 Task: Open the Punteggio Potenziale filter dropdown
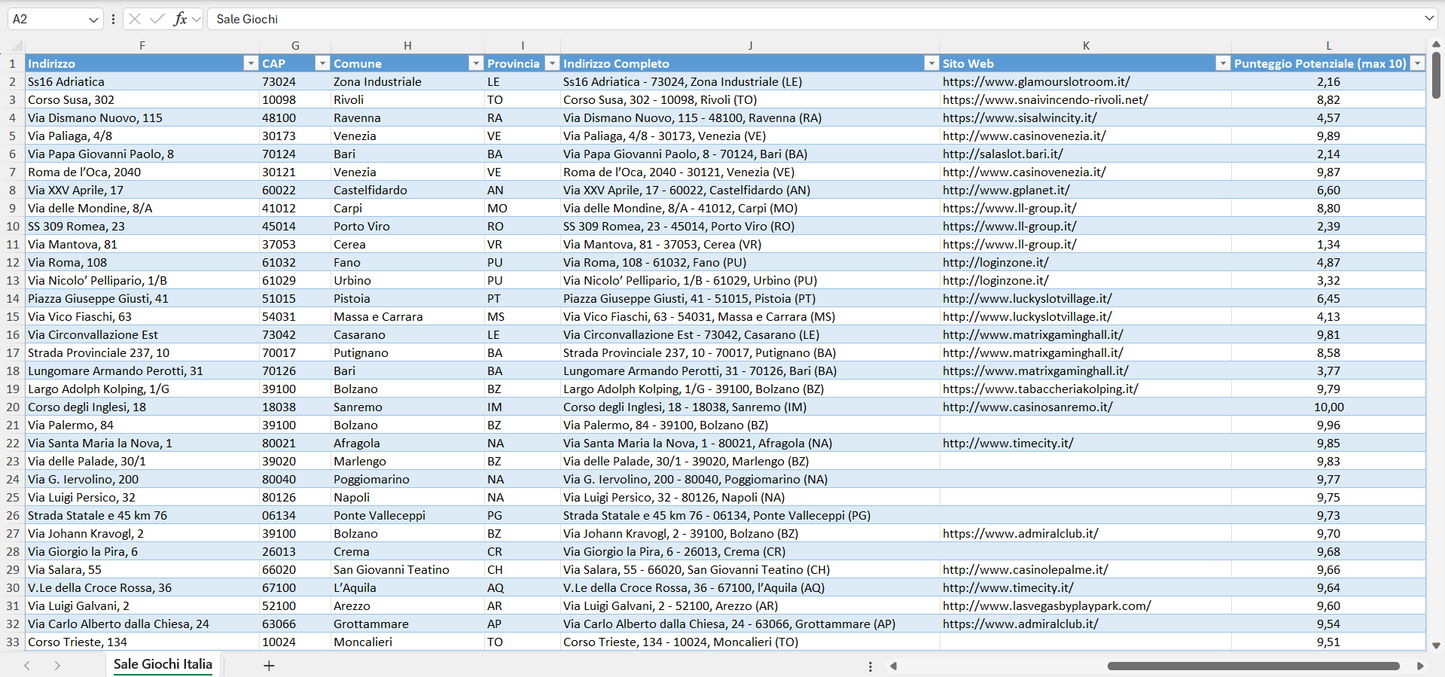(x=1419, y=62)
